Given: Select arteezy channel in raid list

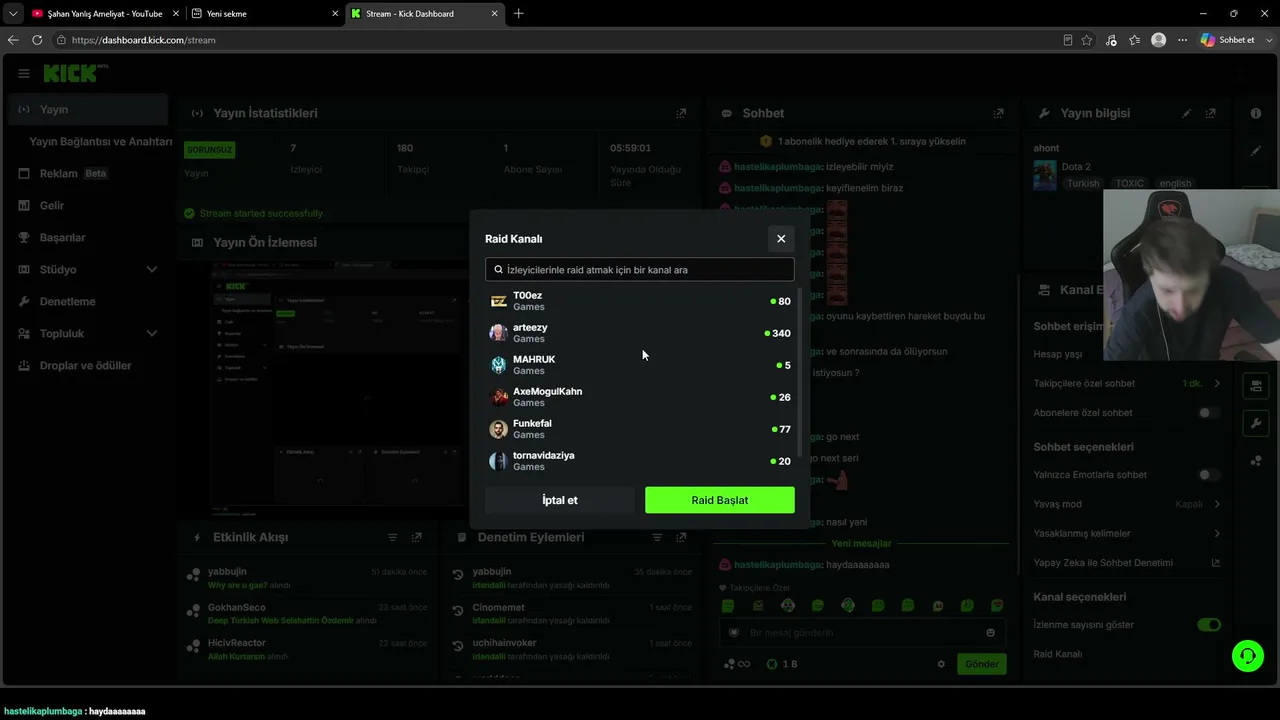Looking at the screenshot, I should [640, 333].
